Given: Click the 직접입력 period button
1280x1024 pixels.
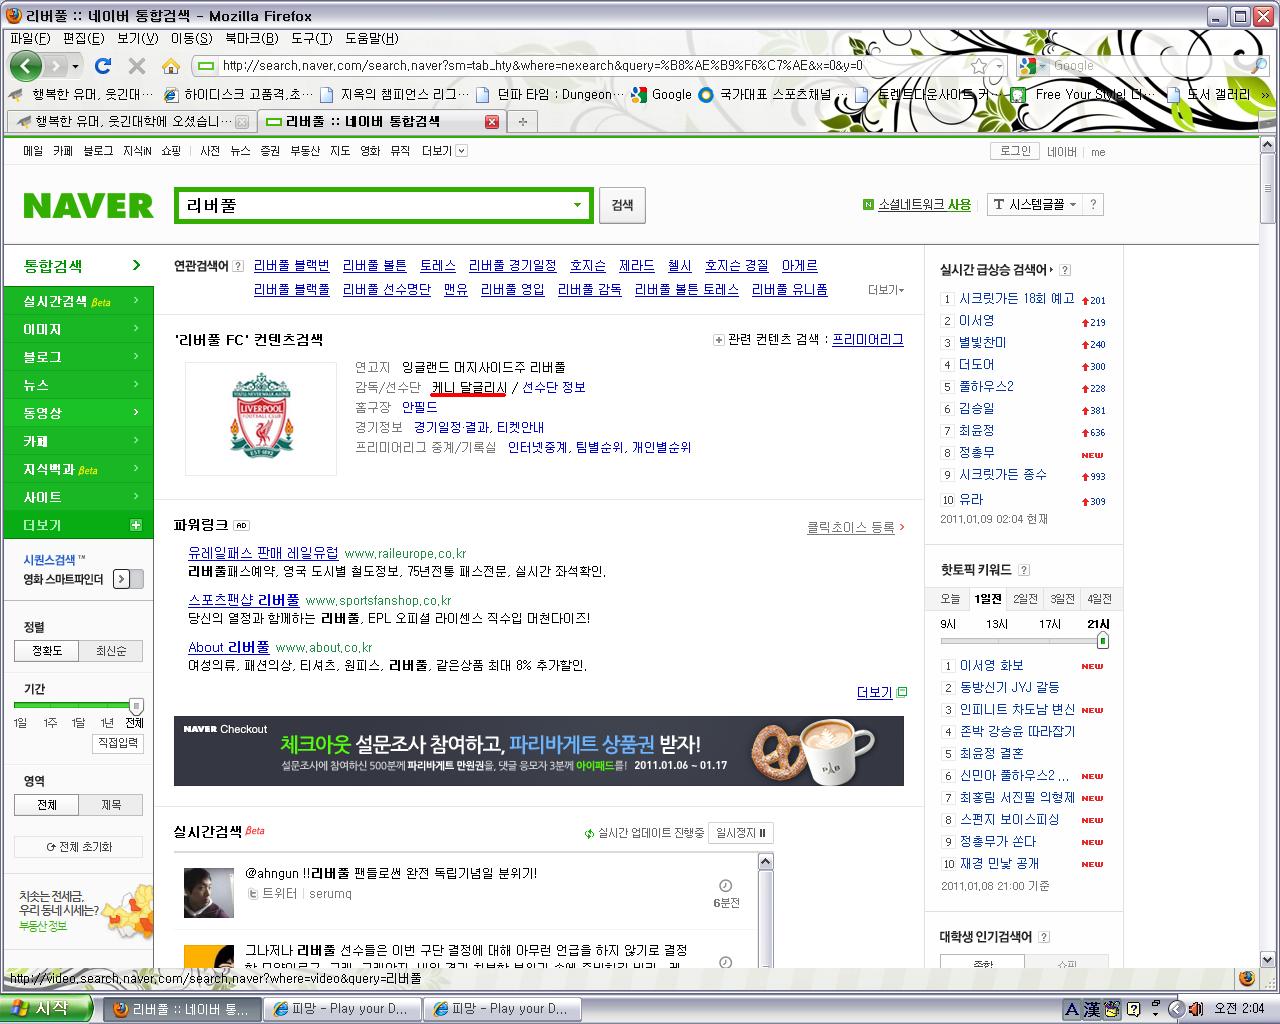Looking at the screenshot, I should pos(117,743).
